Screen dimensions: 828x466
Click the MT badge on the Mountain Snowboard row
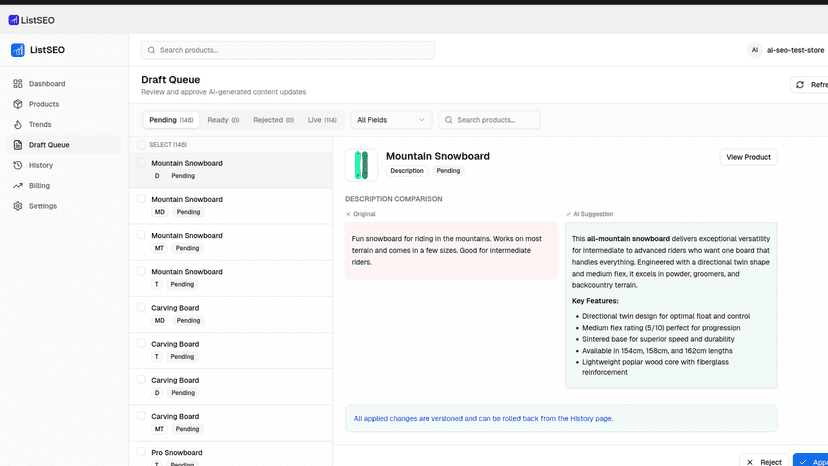tap(159, 248)
